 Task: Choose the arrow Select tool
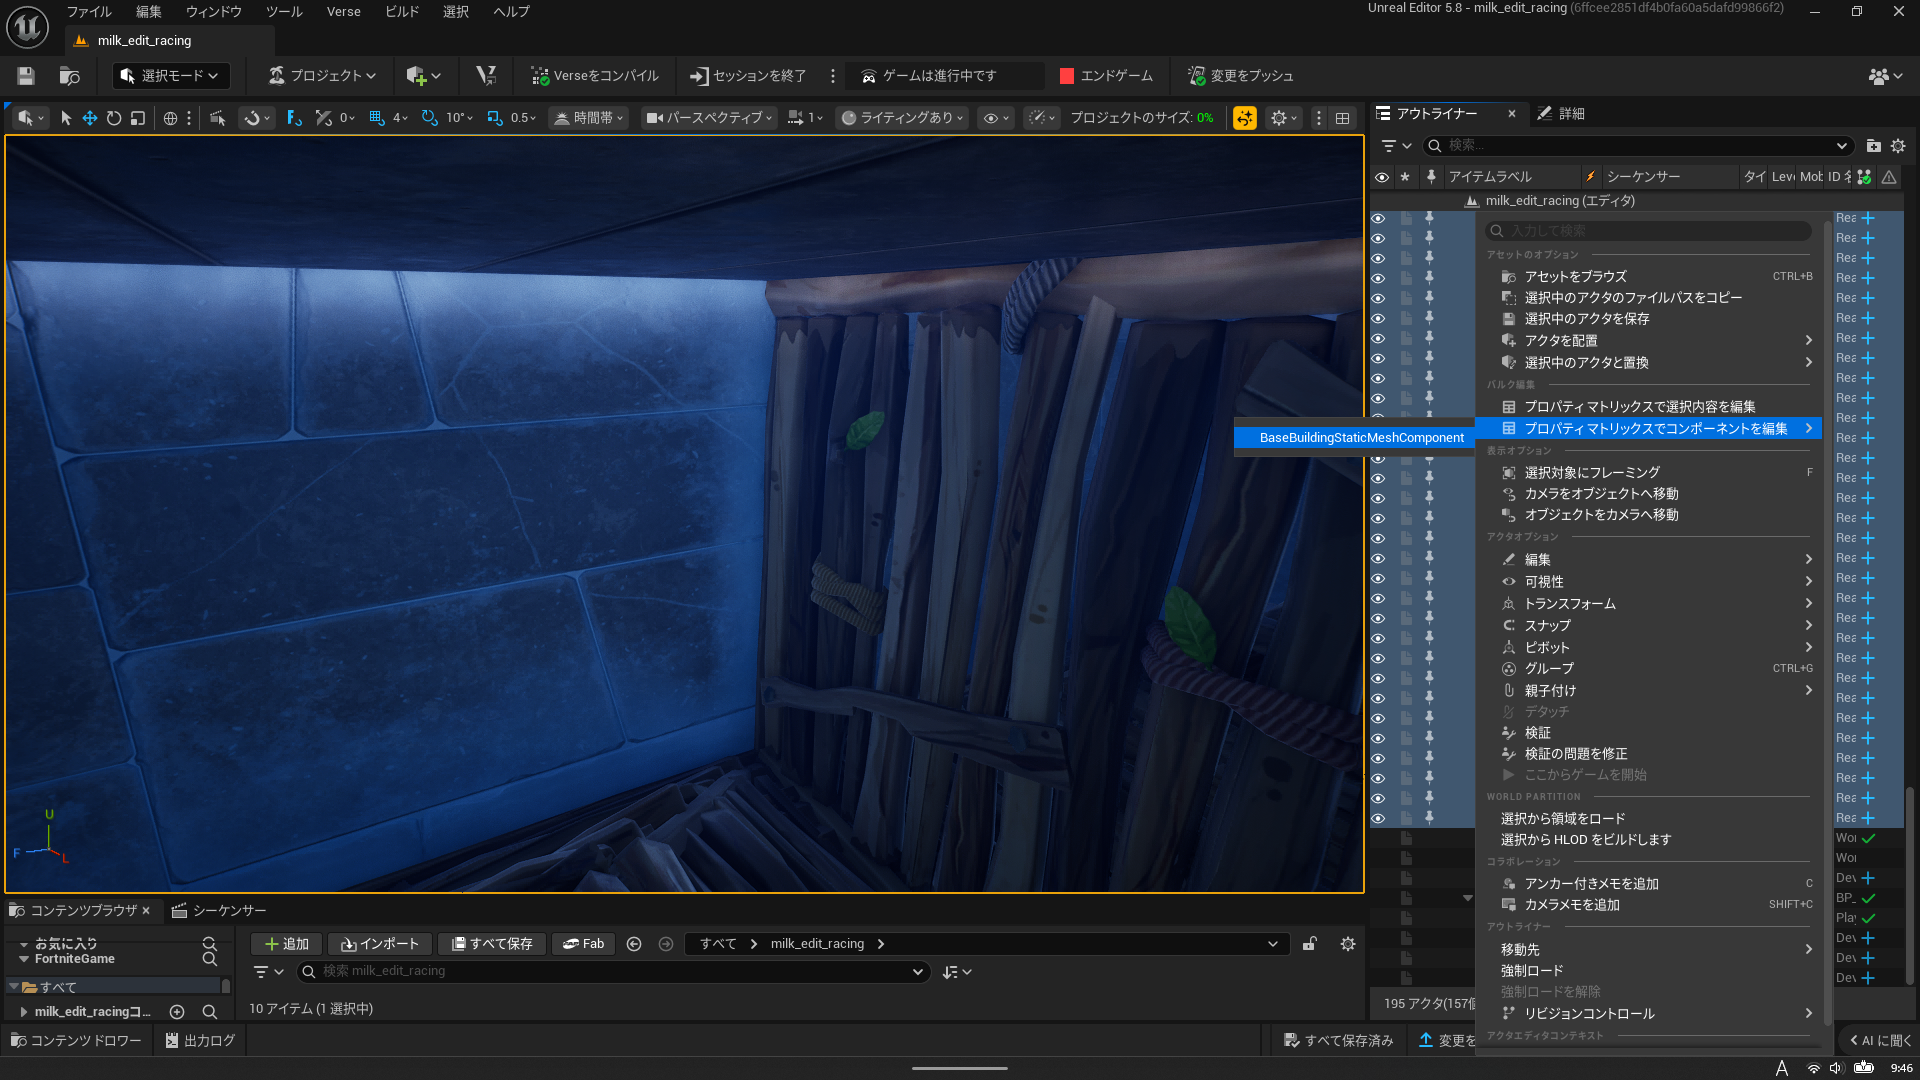[x=66, y=118]
